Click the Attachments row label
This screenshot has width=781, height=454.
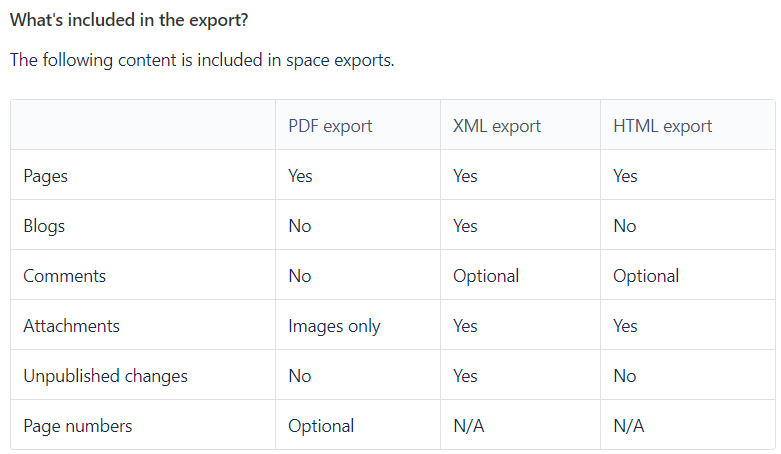click(x=71, y=326)
